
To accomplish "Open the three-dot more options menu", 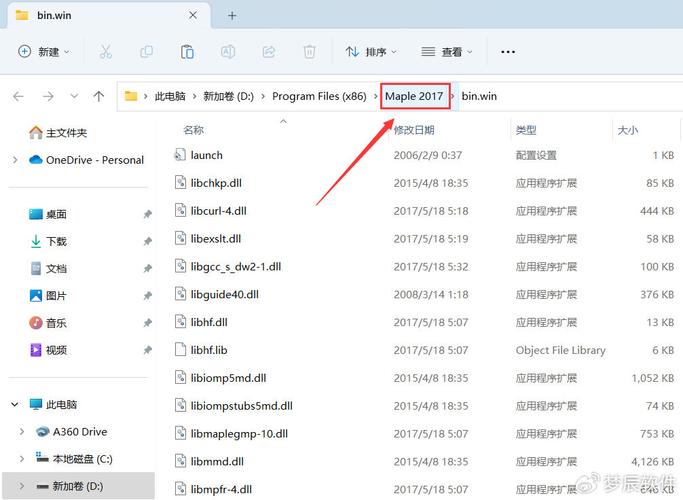I will 508,52.
